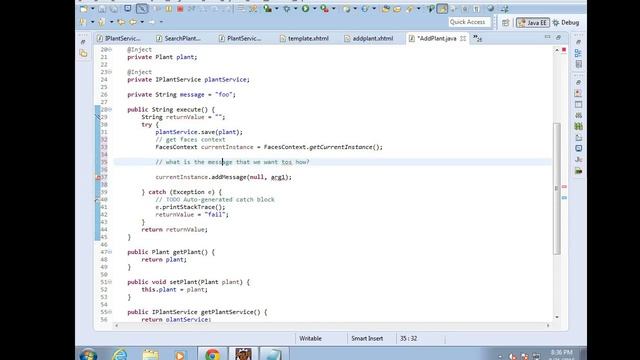640x360 pixels.
Task: Click the Open Type toolbar icon
Action: pos(386,9)
